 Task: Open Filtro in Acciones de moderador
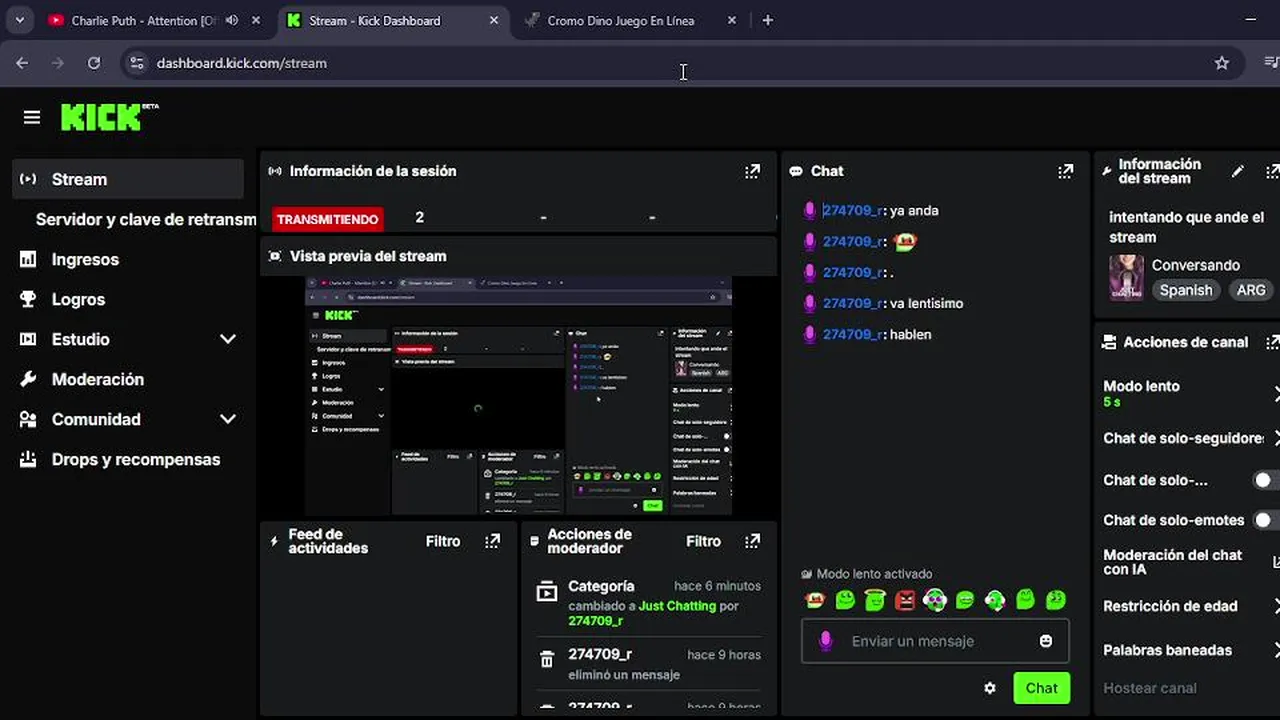(703, 541)
